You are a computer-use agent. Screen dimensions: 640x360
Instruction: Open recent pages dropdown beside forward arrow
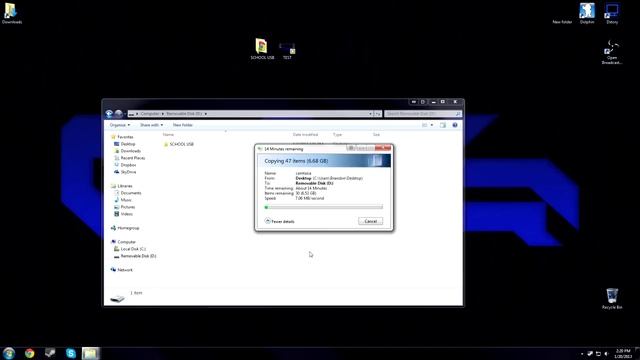tap(125, 114)
